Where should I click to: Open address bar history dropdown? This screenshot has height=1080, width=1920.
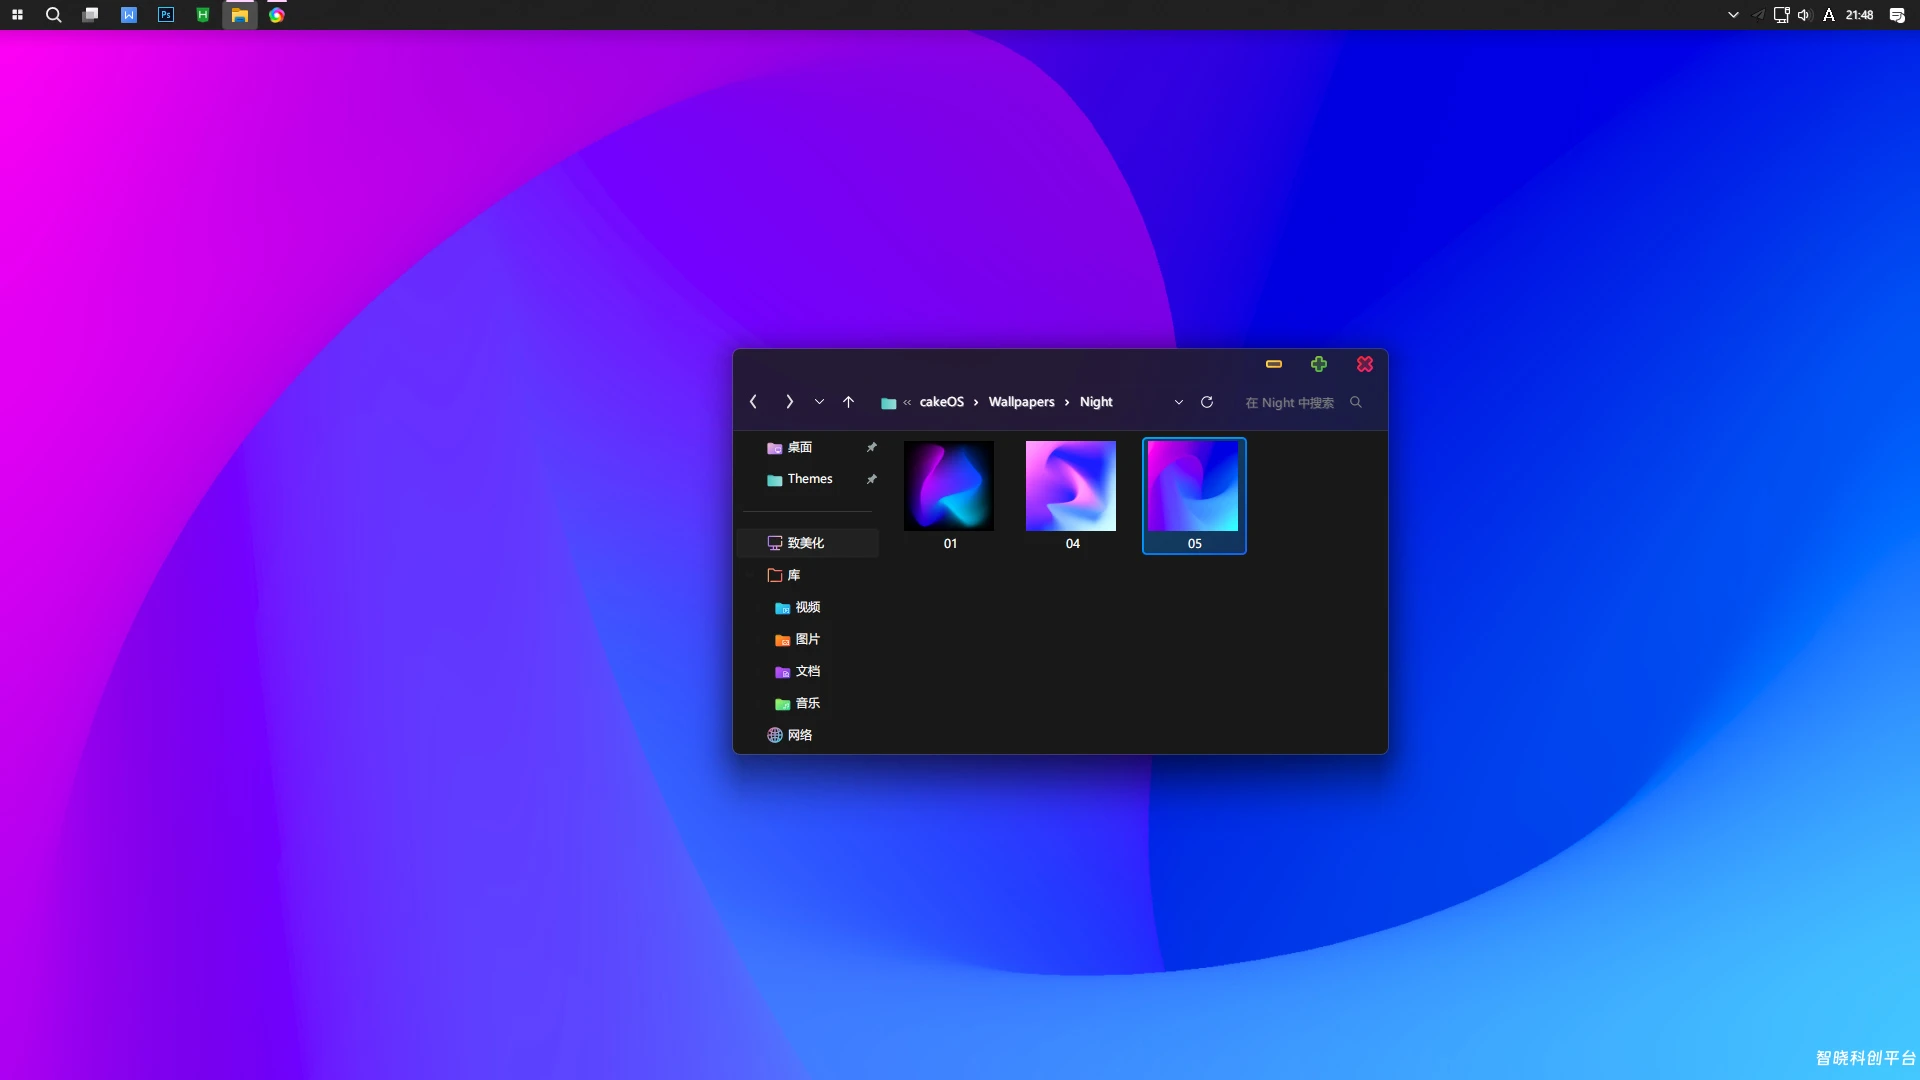1179,402
